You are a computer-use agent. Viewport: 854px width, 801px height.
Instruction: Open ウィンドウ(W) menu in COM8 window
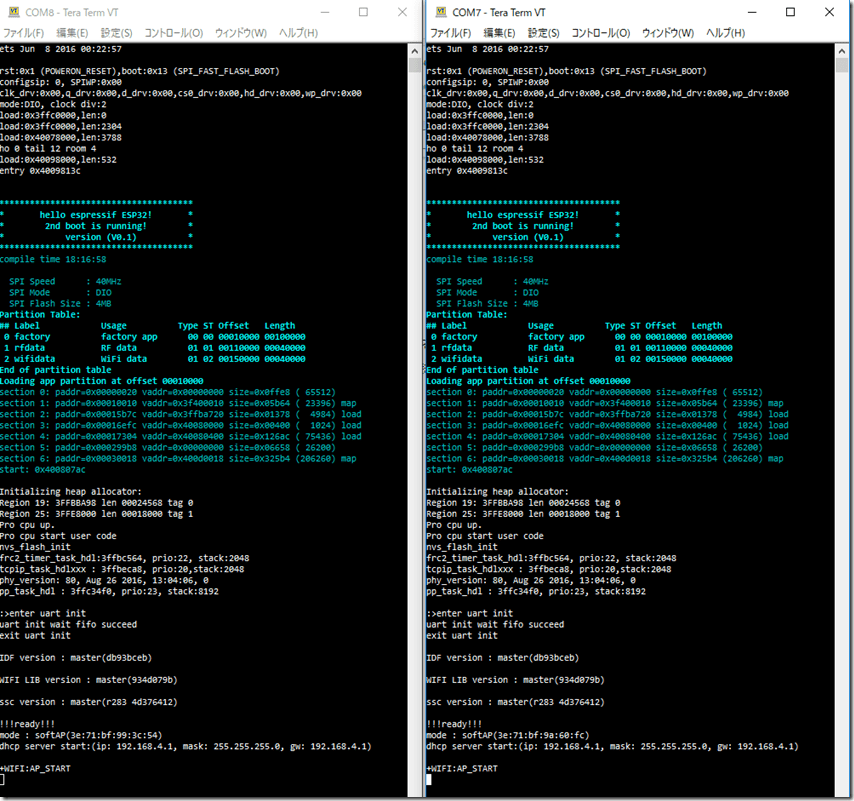coord(241,33)
